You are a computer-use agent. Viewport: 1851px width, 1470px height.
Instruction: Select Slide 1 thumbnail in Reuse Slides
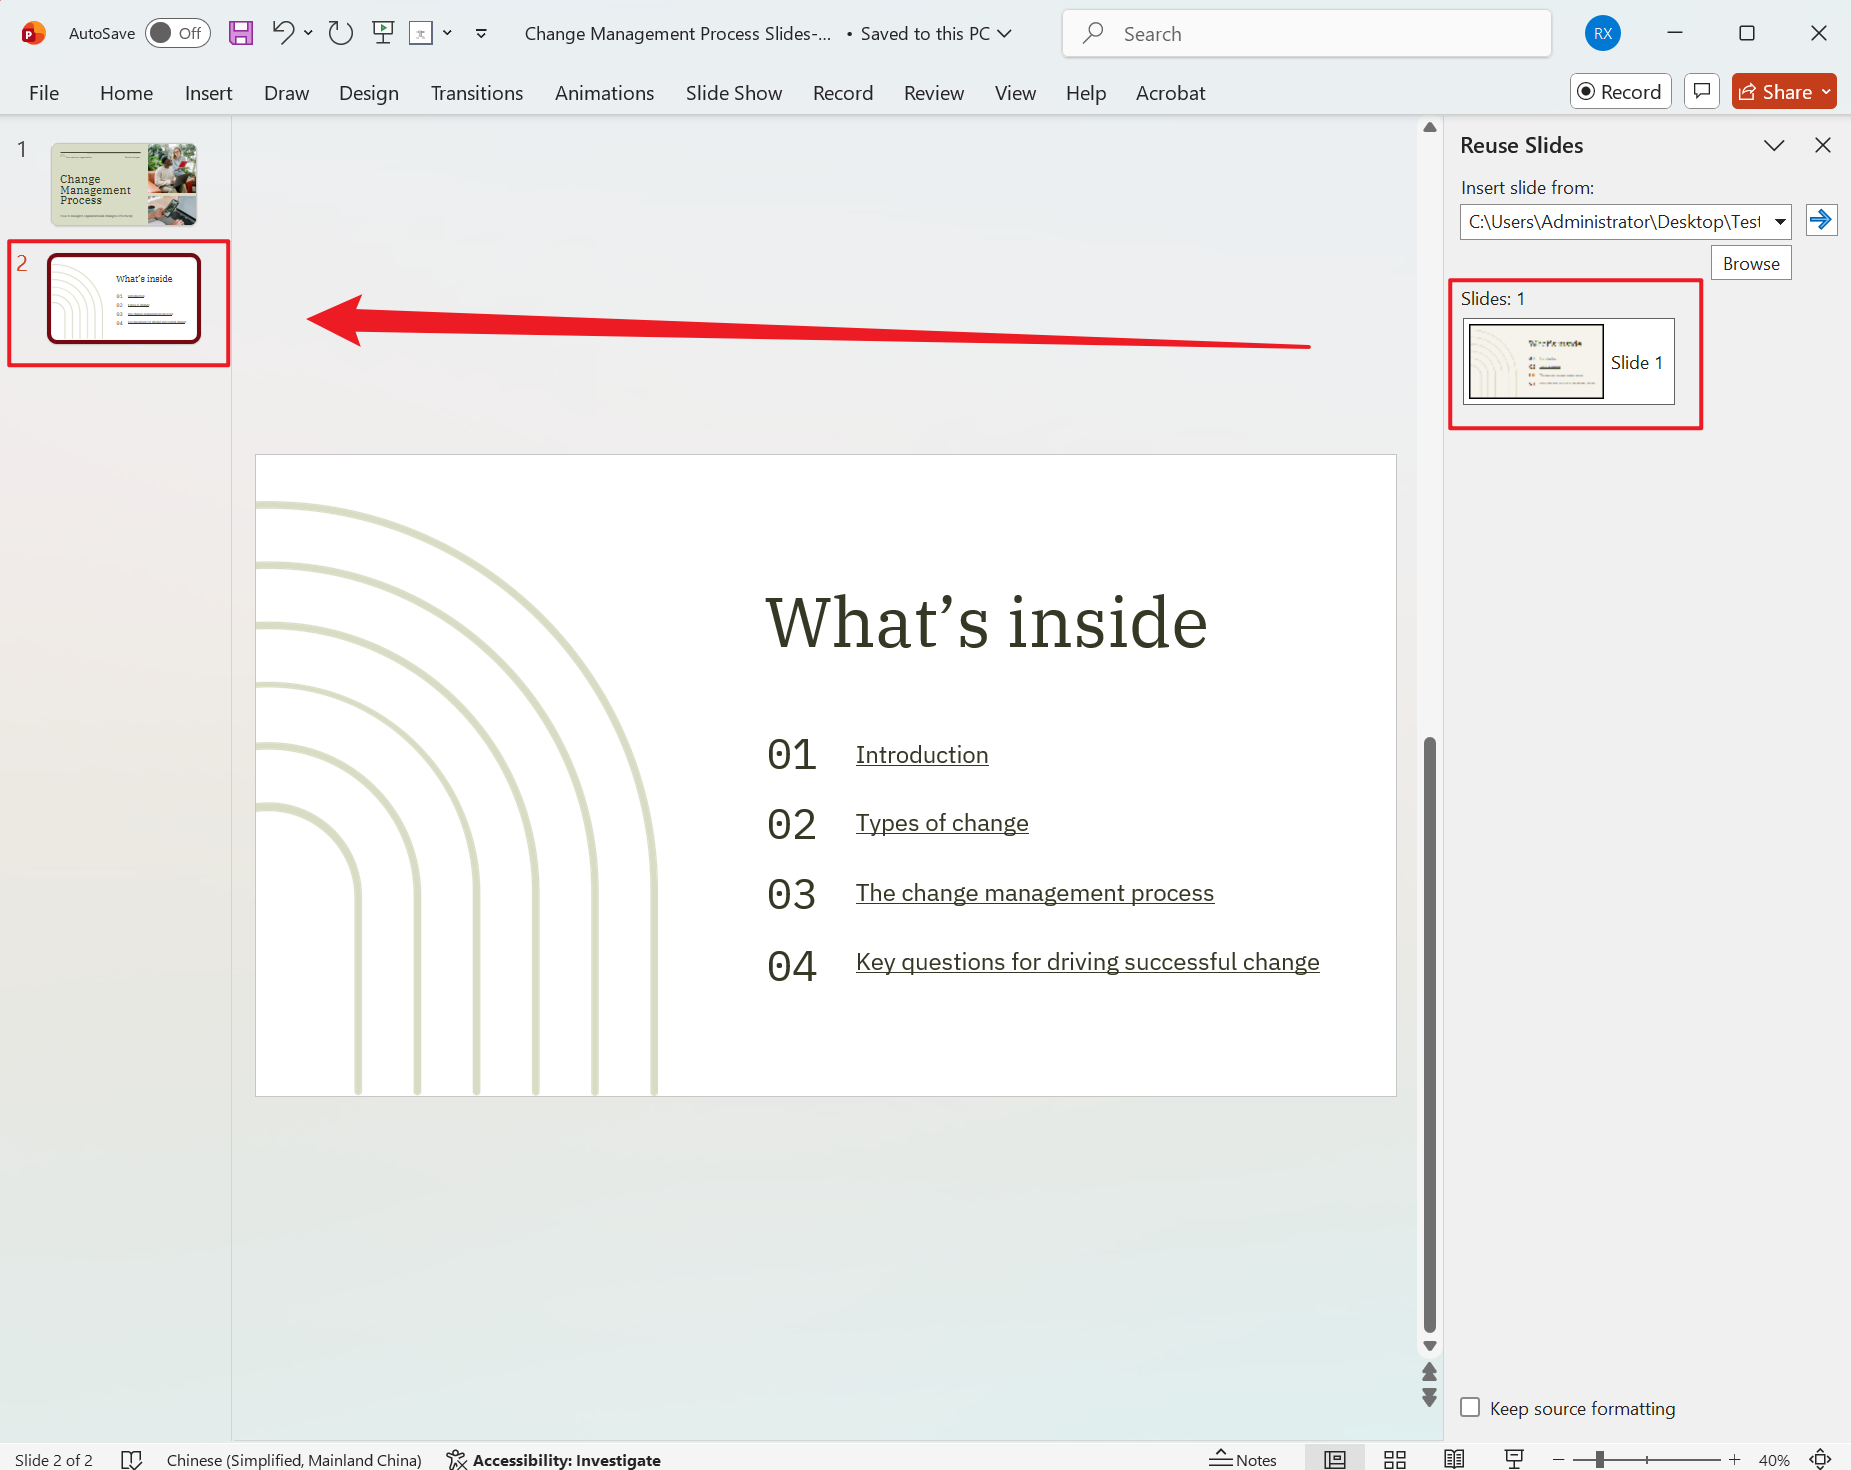click(x=1535, y=362)
